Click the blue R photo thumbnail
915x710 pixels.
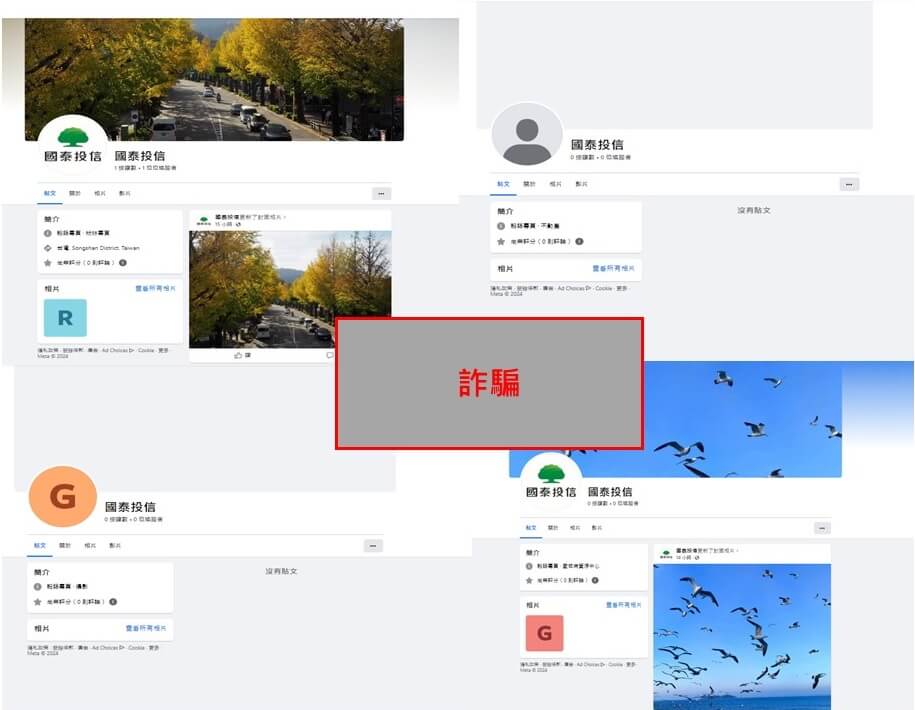(65, 318)
